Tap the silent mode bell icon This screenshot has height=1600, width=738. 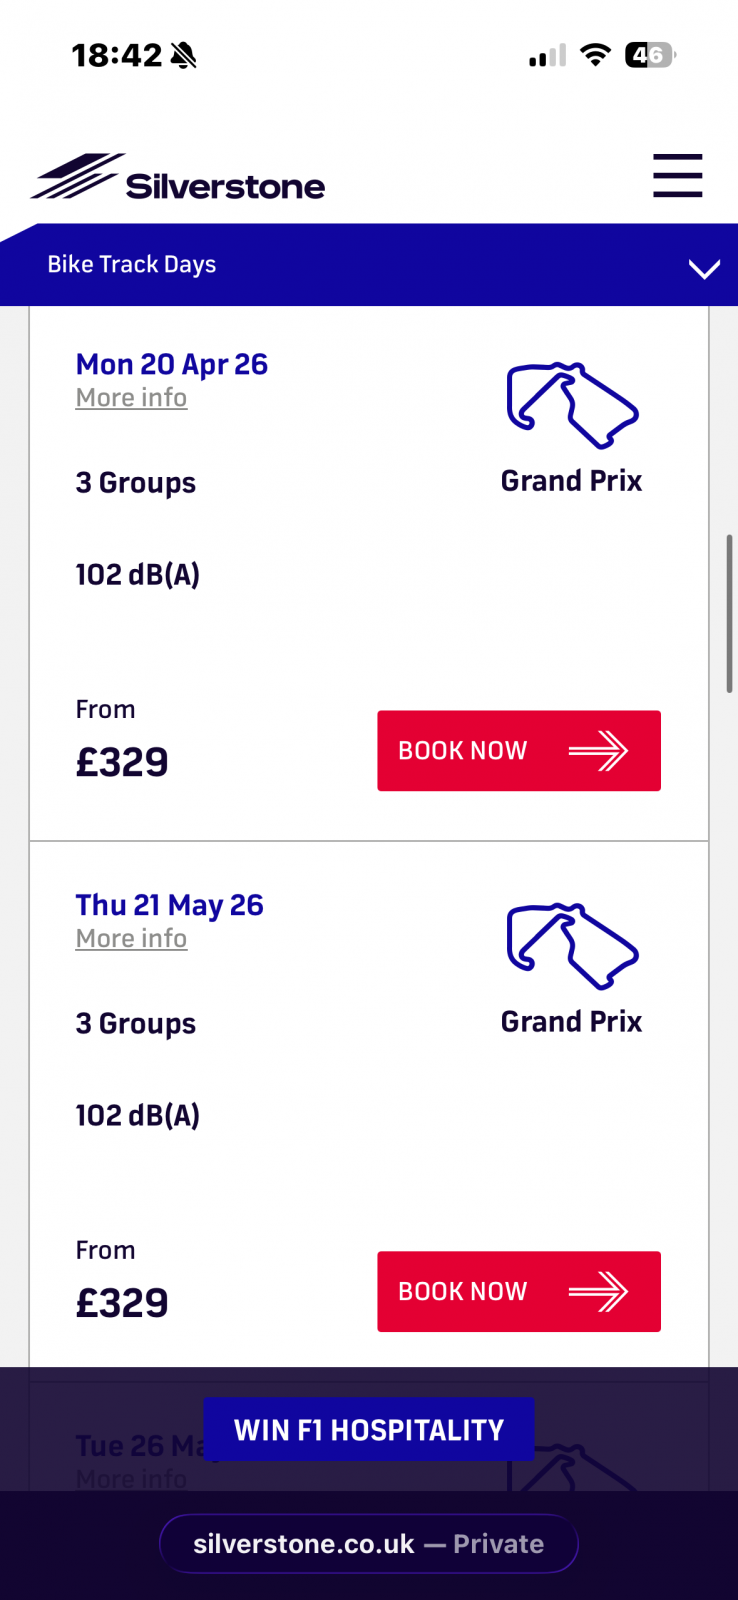(x=183, y=56)
